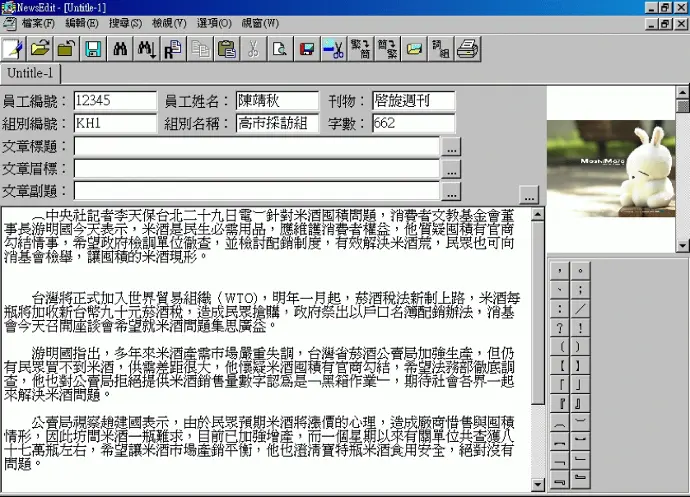Insert the exclamation mark ！ punctuation button

pyautogui.click(x=580, y=327)
